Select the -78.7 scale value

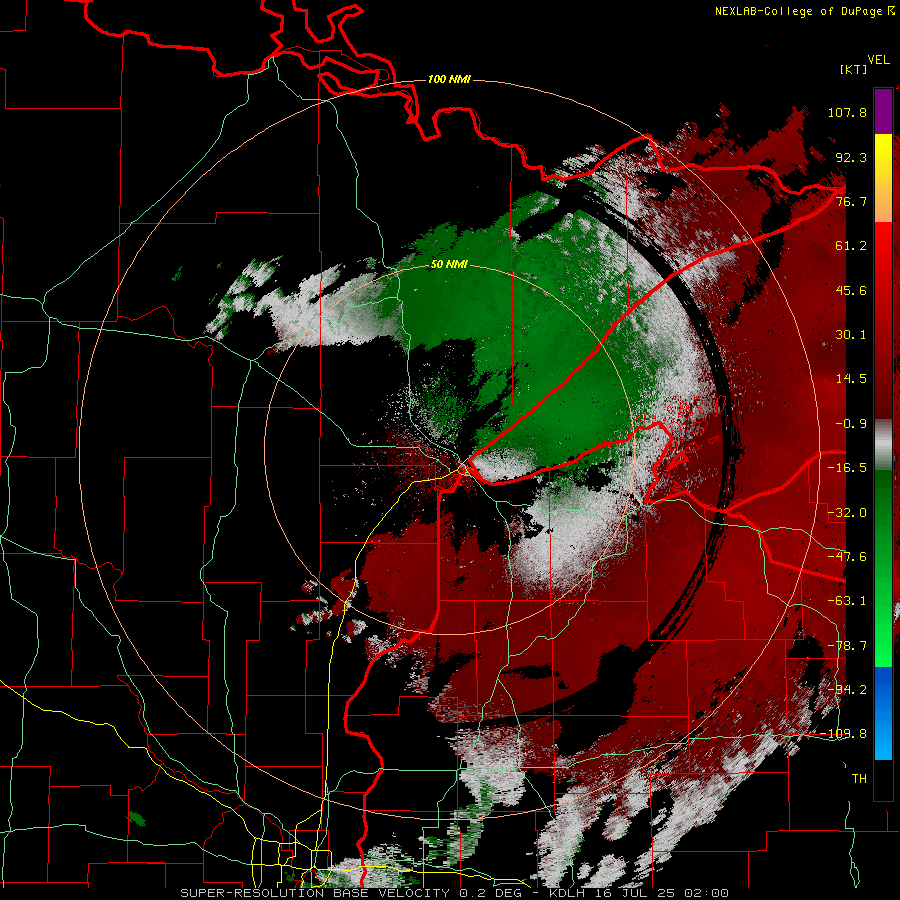pyautogui.click(x=847, y=646)
